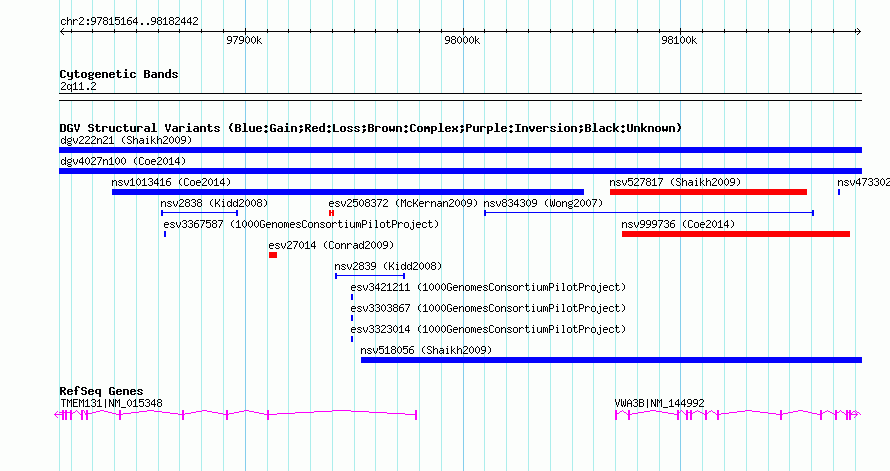
Task: Open the nsv1013416 (Coe2014) label
Action: pos(171,182)
